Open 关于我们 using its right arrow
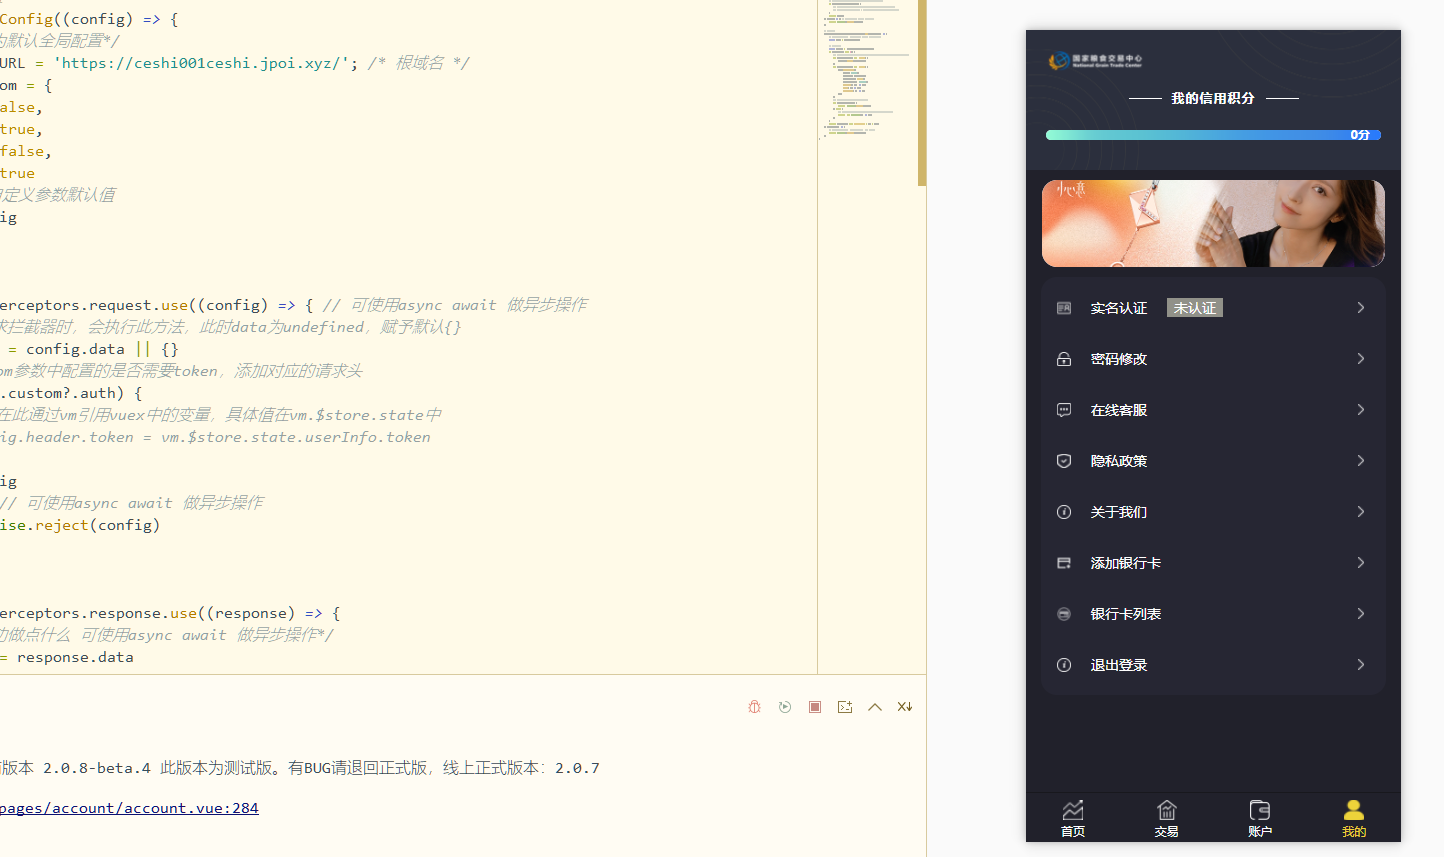This screenshot has width=1444, height=857. [x=1361, y=512]
